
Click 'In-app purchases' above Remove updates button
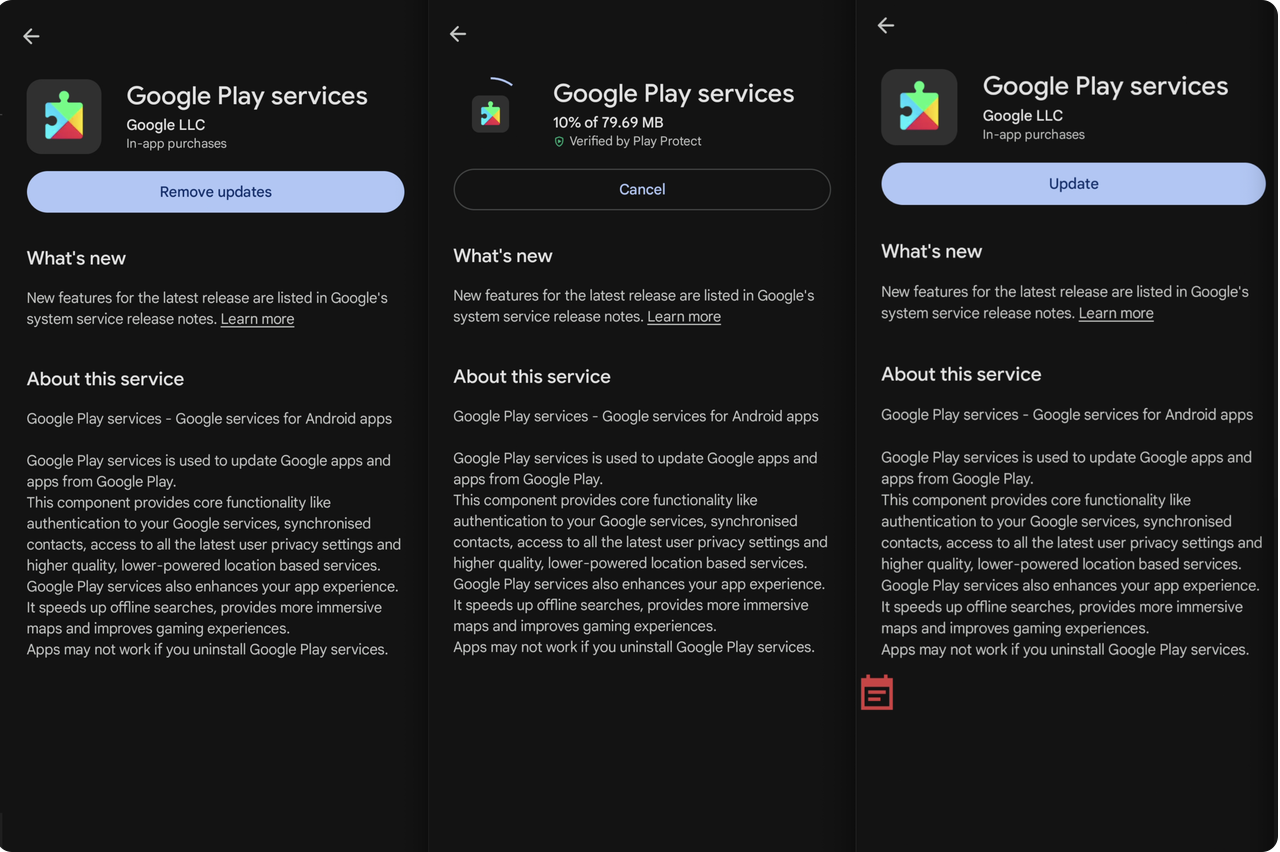tap(176, 144)
